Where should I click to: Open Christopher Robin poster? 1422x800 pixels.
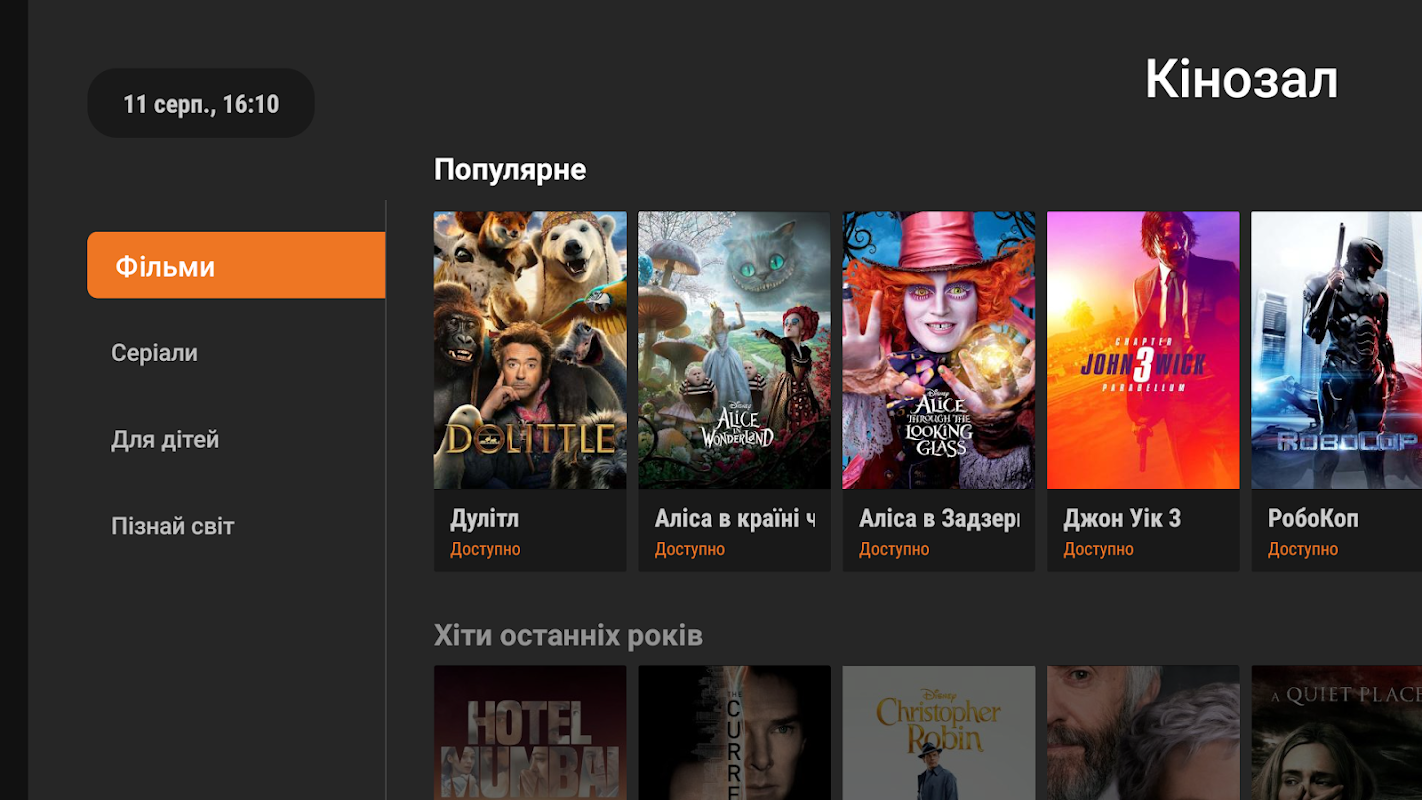tap(939, 733)
